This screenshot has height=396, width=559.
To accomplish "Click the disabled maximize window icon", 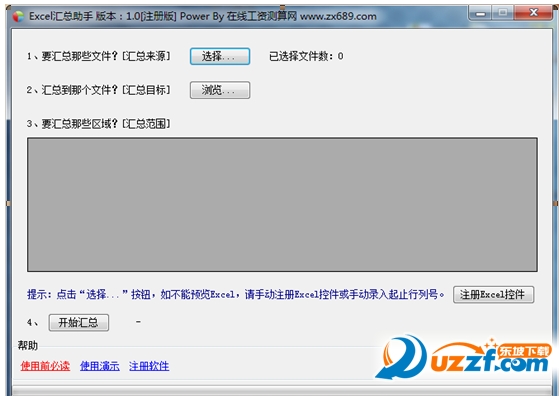I will (503, 13).
